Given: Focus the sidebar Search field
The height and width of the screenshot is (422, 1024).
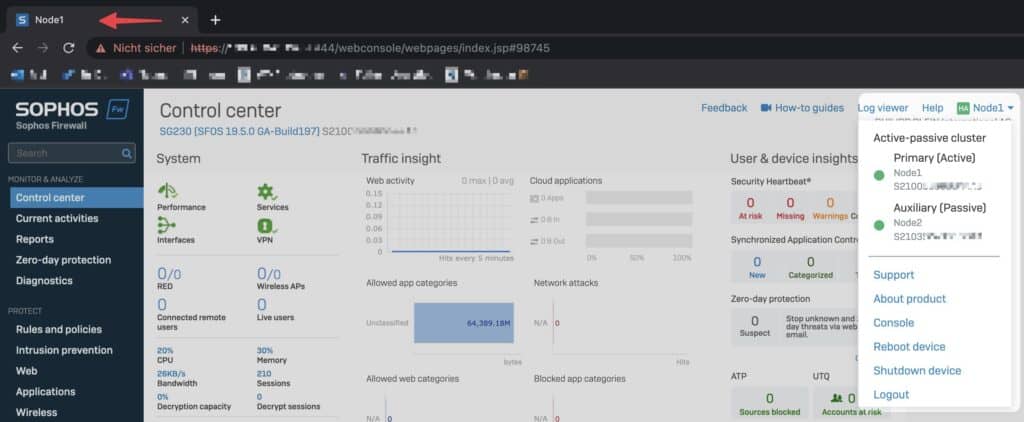Looking at the screenshot, I should pyautogui.click(x=65, y=154).
